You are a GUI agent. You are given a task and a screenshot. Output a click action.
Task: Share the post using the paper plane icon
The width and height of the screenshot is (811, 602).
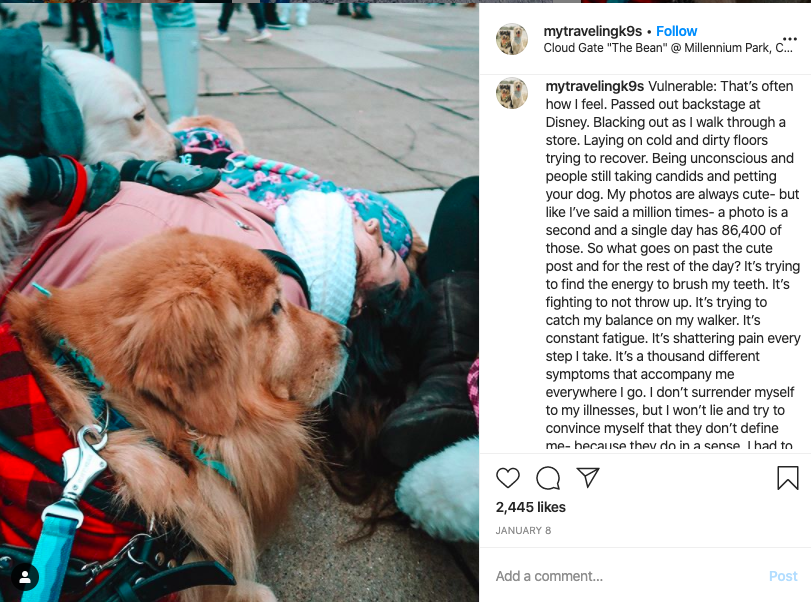tap(588, 477)
